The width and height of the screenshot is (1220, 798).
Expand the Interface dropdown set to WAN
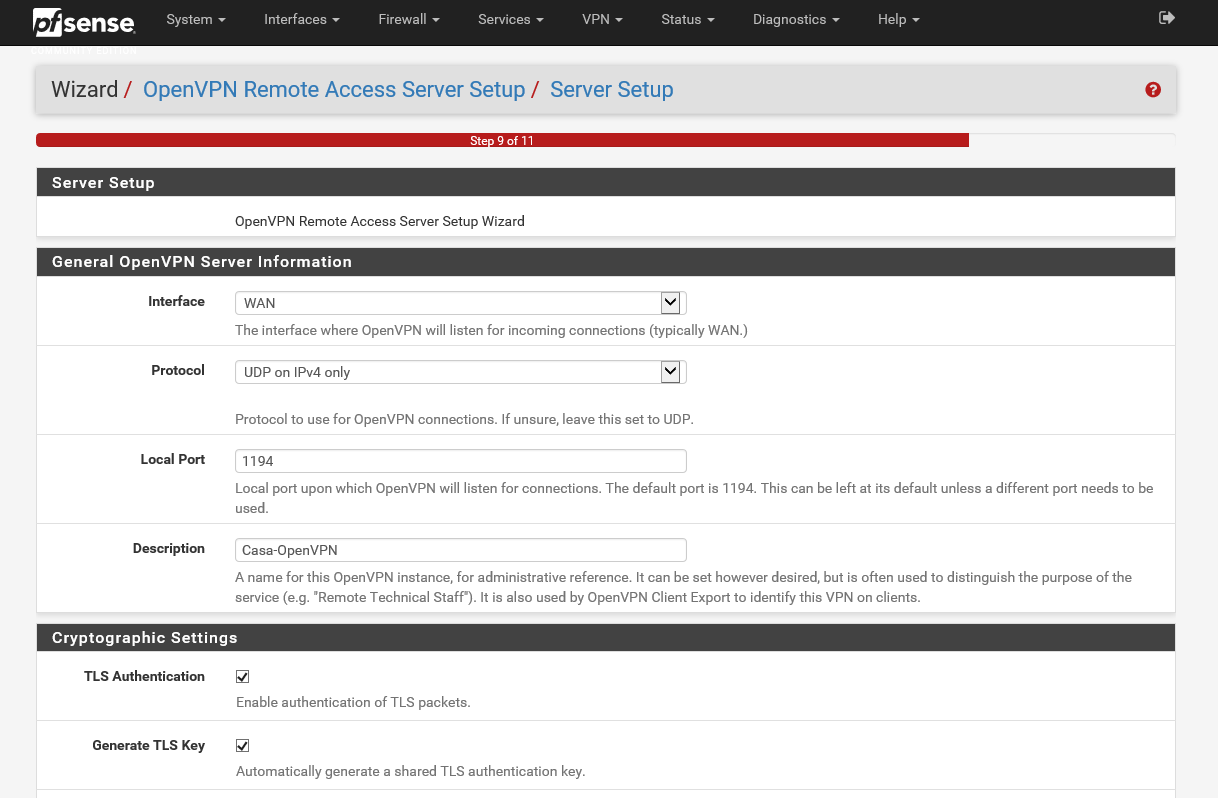click(461, 303)
